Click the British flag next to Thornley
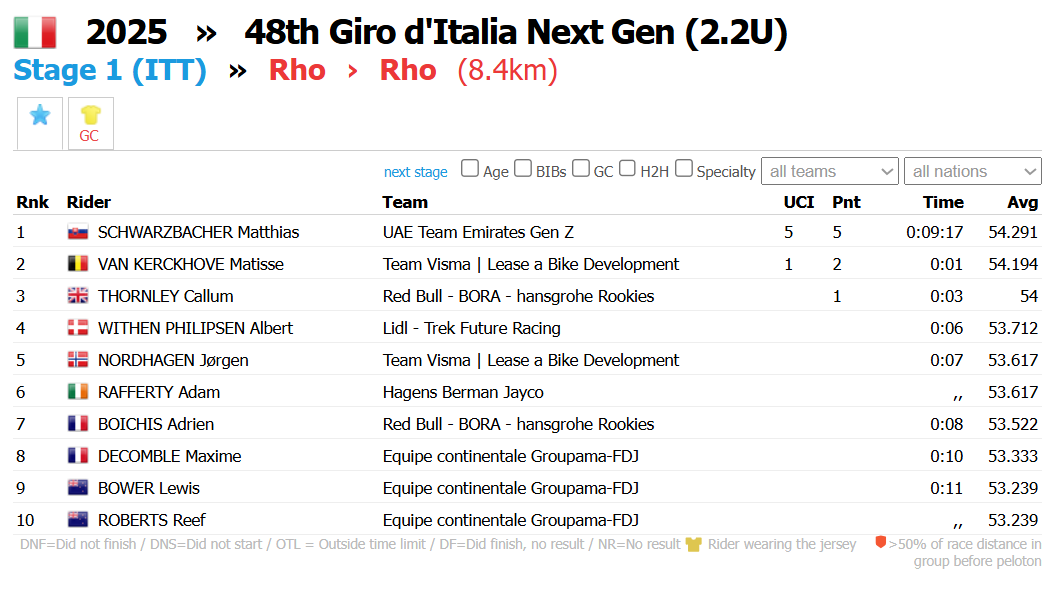 78,297
